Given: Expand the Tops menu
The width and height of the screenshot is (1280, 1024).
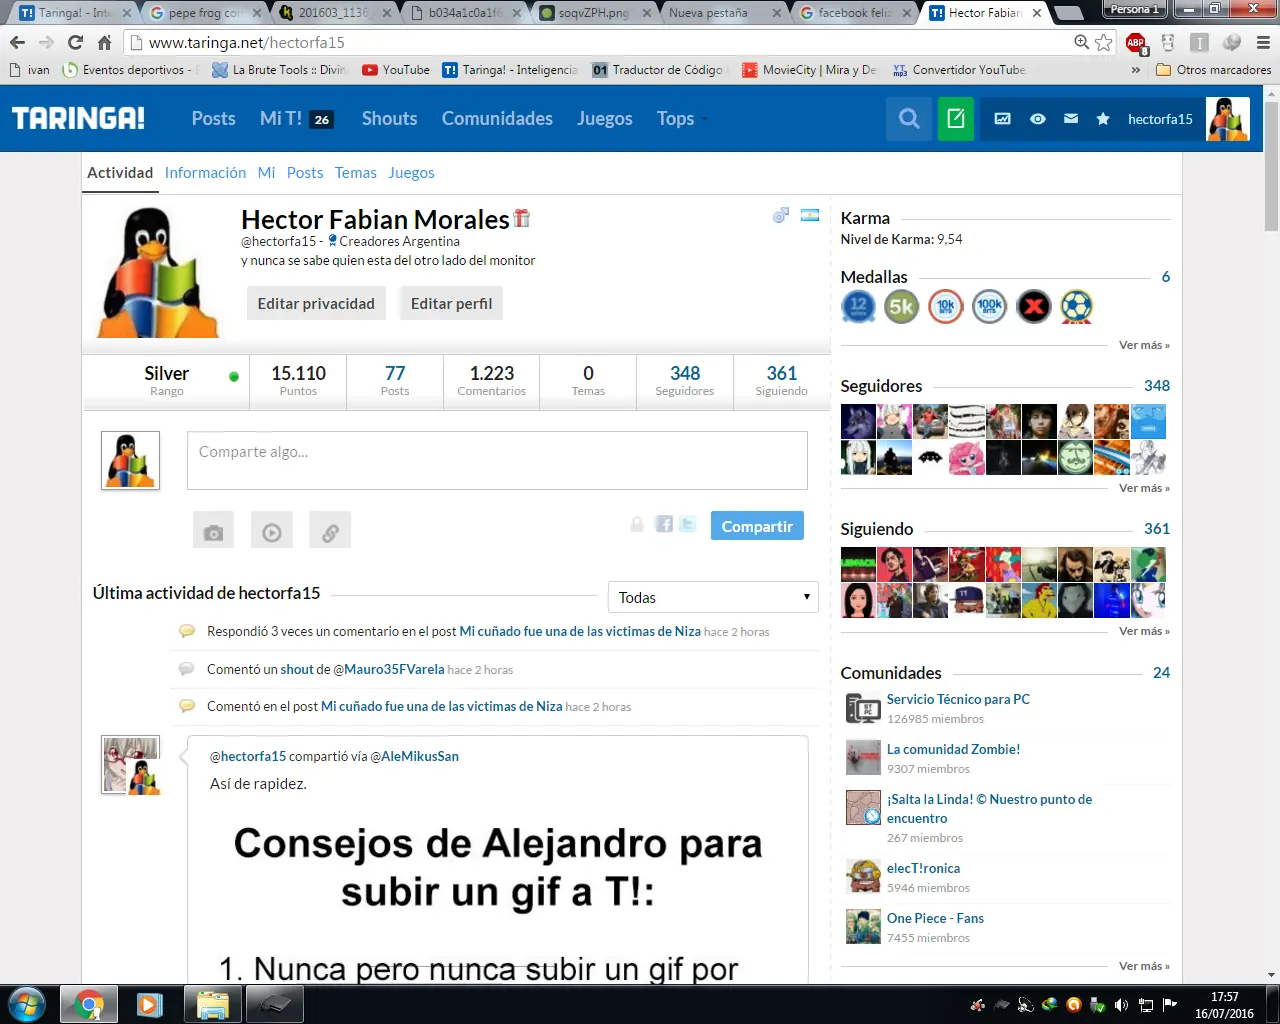Looking at the screenshot, I should pyautogui.click(x=682, y=118).
